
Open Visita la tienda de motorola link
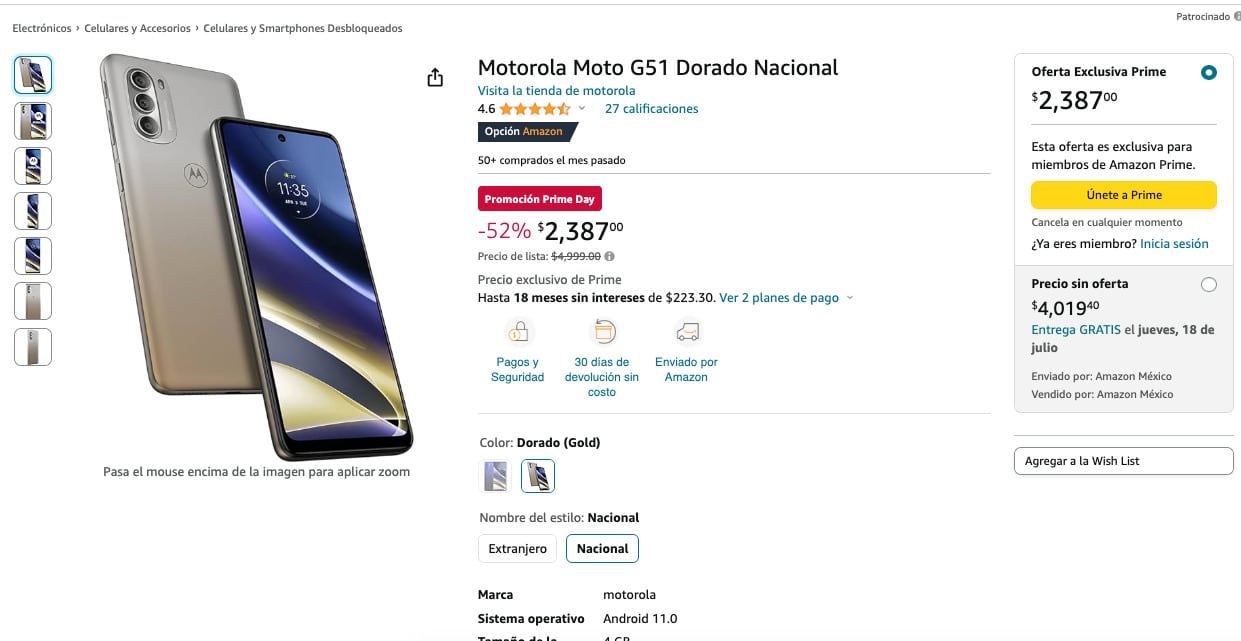pos(556,91)
